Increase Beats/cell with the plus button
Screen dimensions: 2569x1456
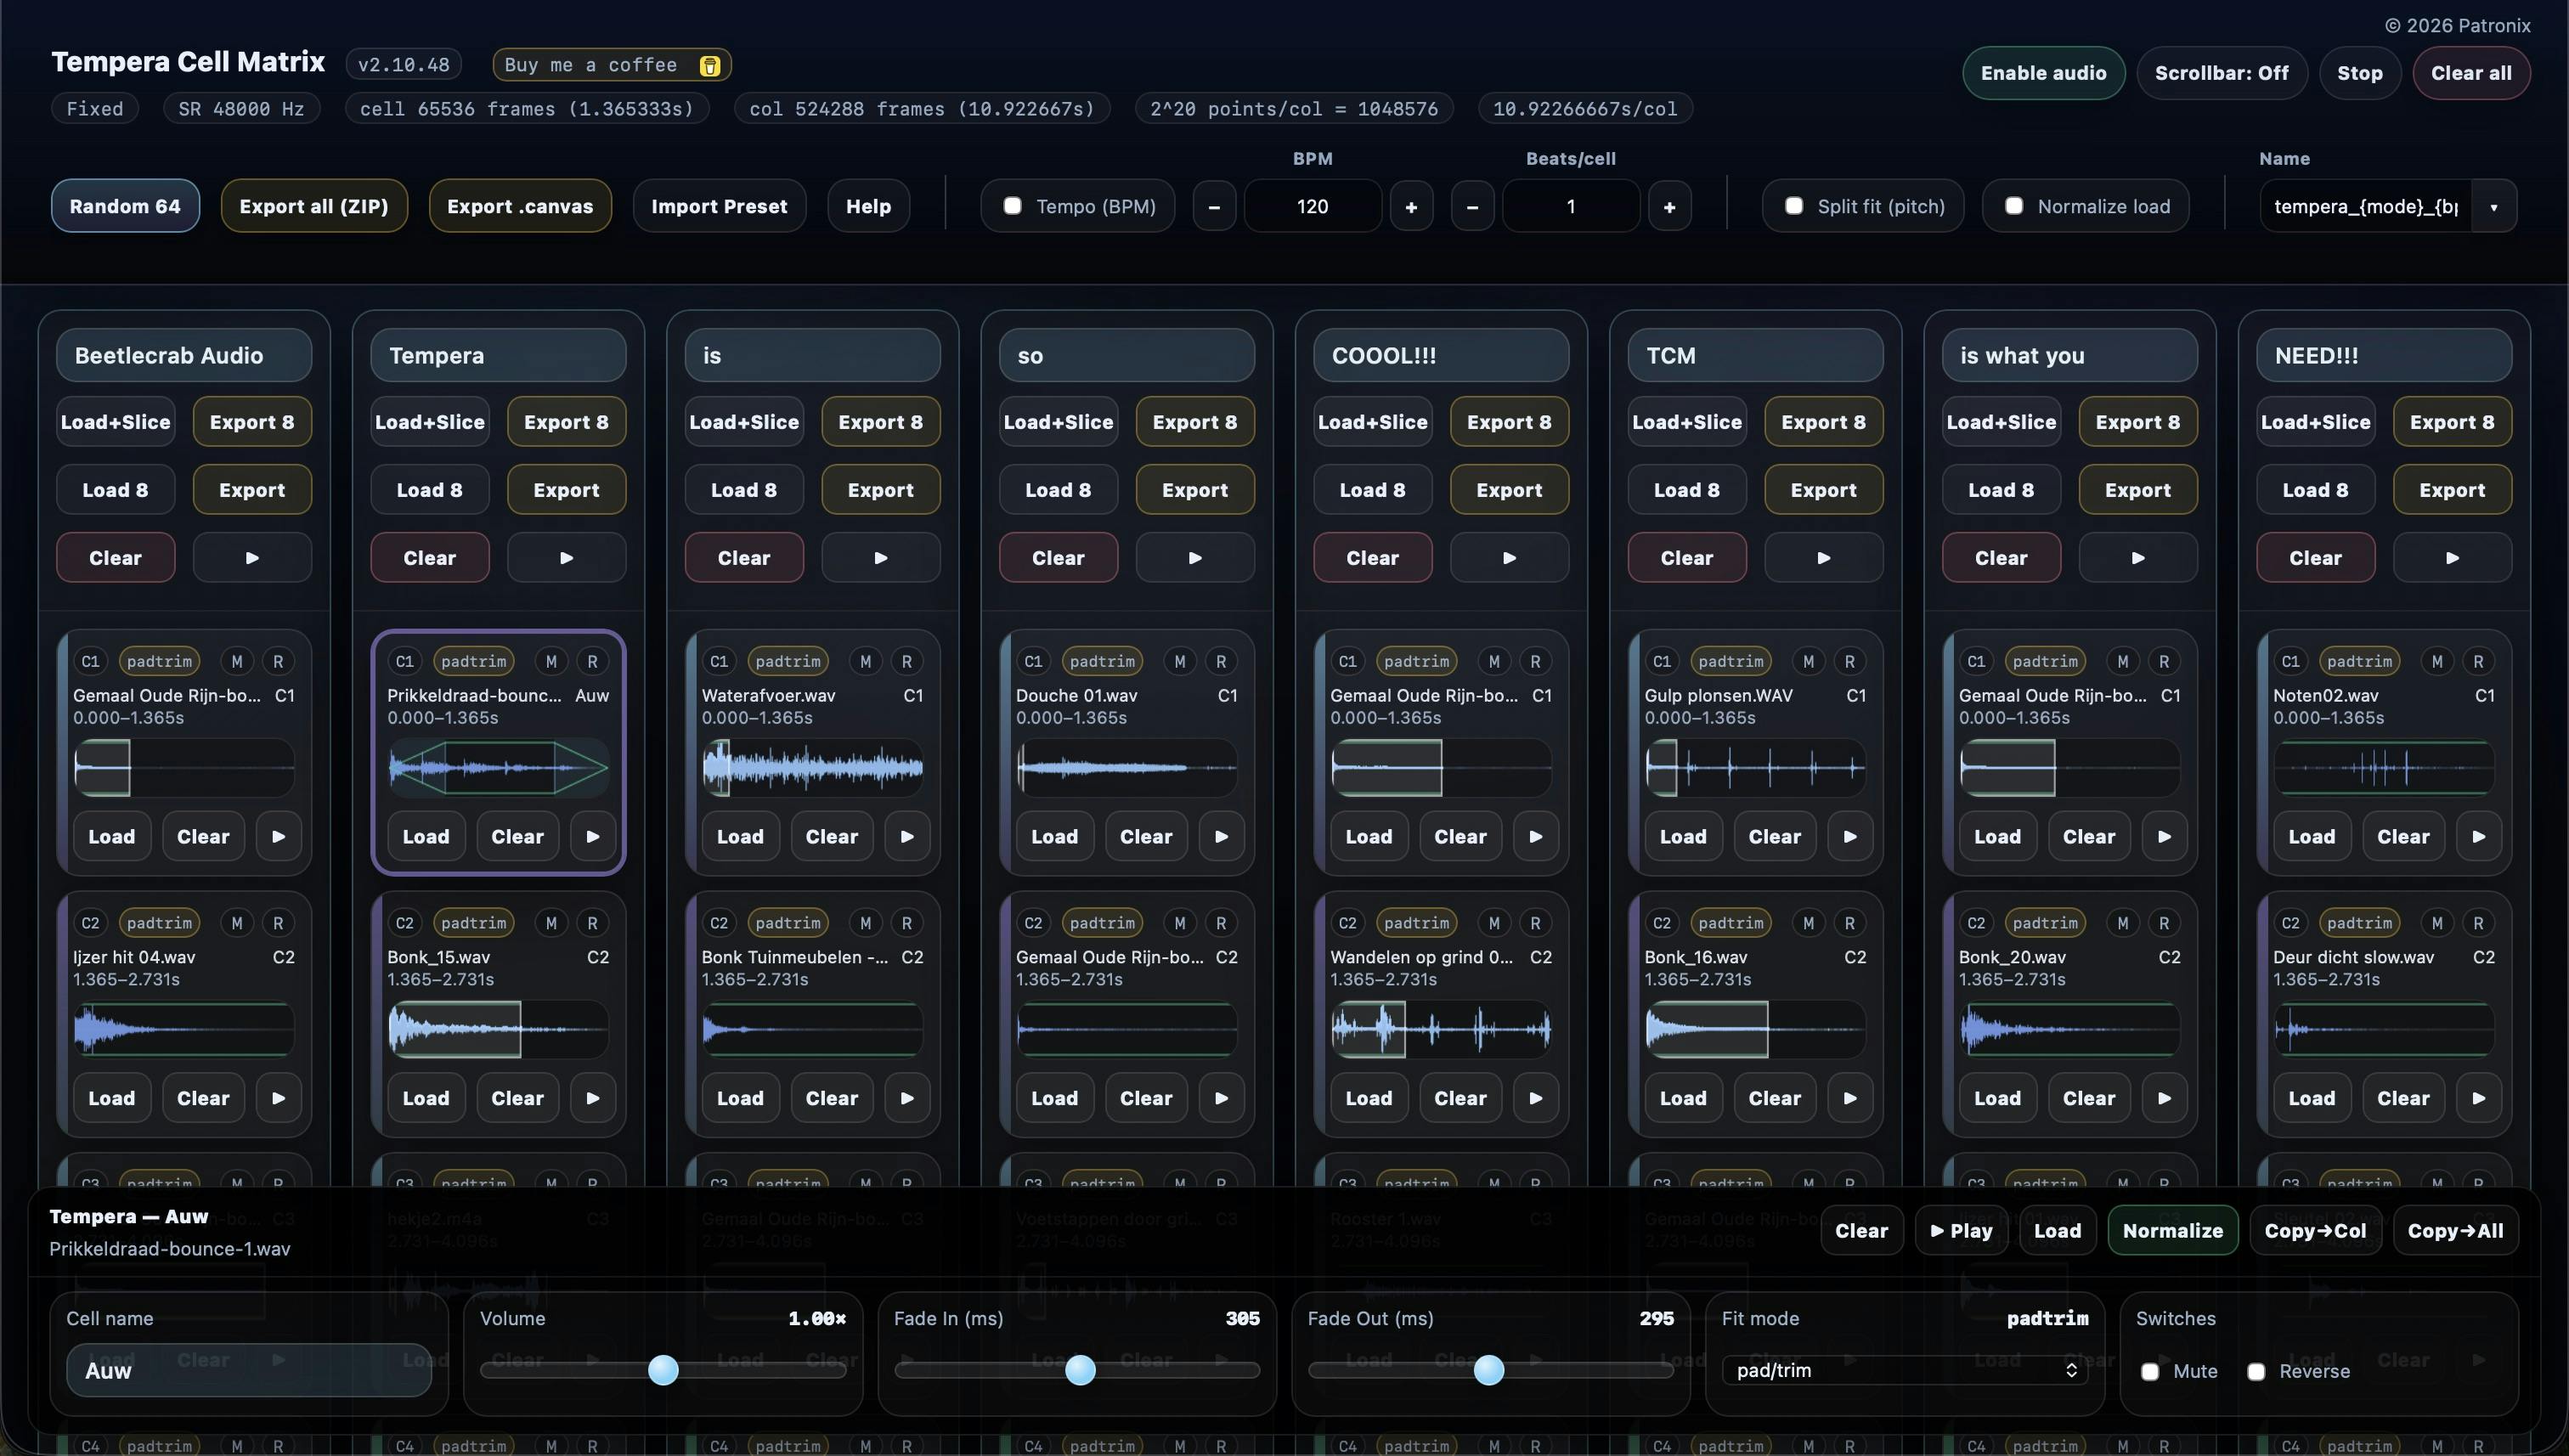[x=1669, y=207]
